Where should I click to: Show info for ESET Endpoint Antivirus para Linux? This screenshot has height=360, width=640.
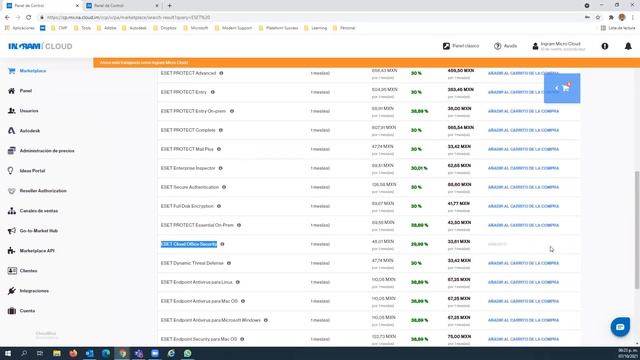(238, 282)
